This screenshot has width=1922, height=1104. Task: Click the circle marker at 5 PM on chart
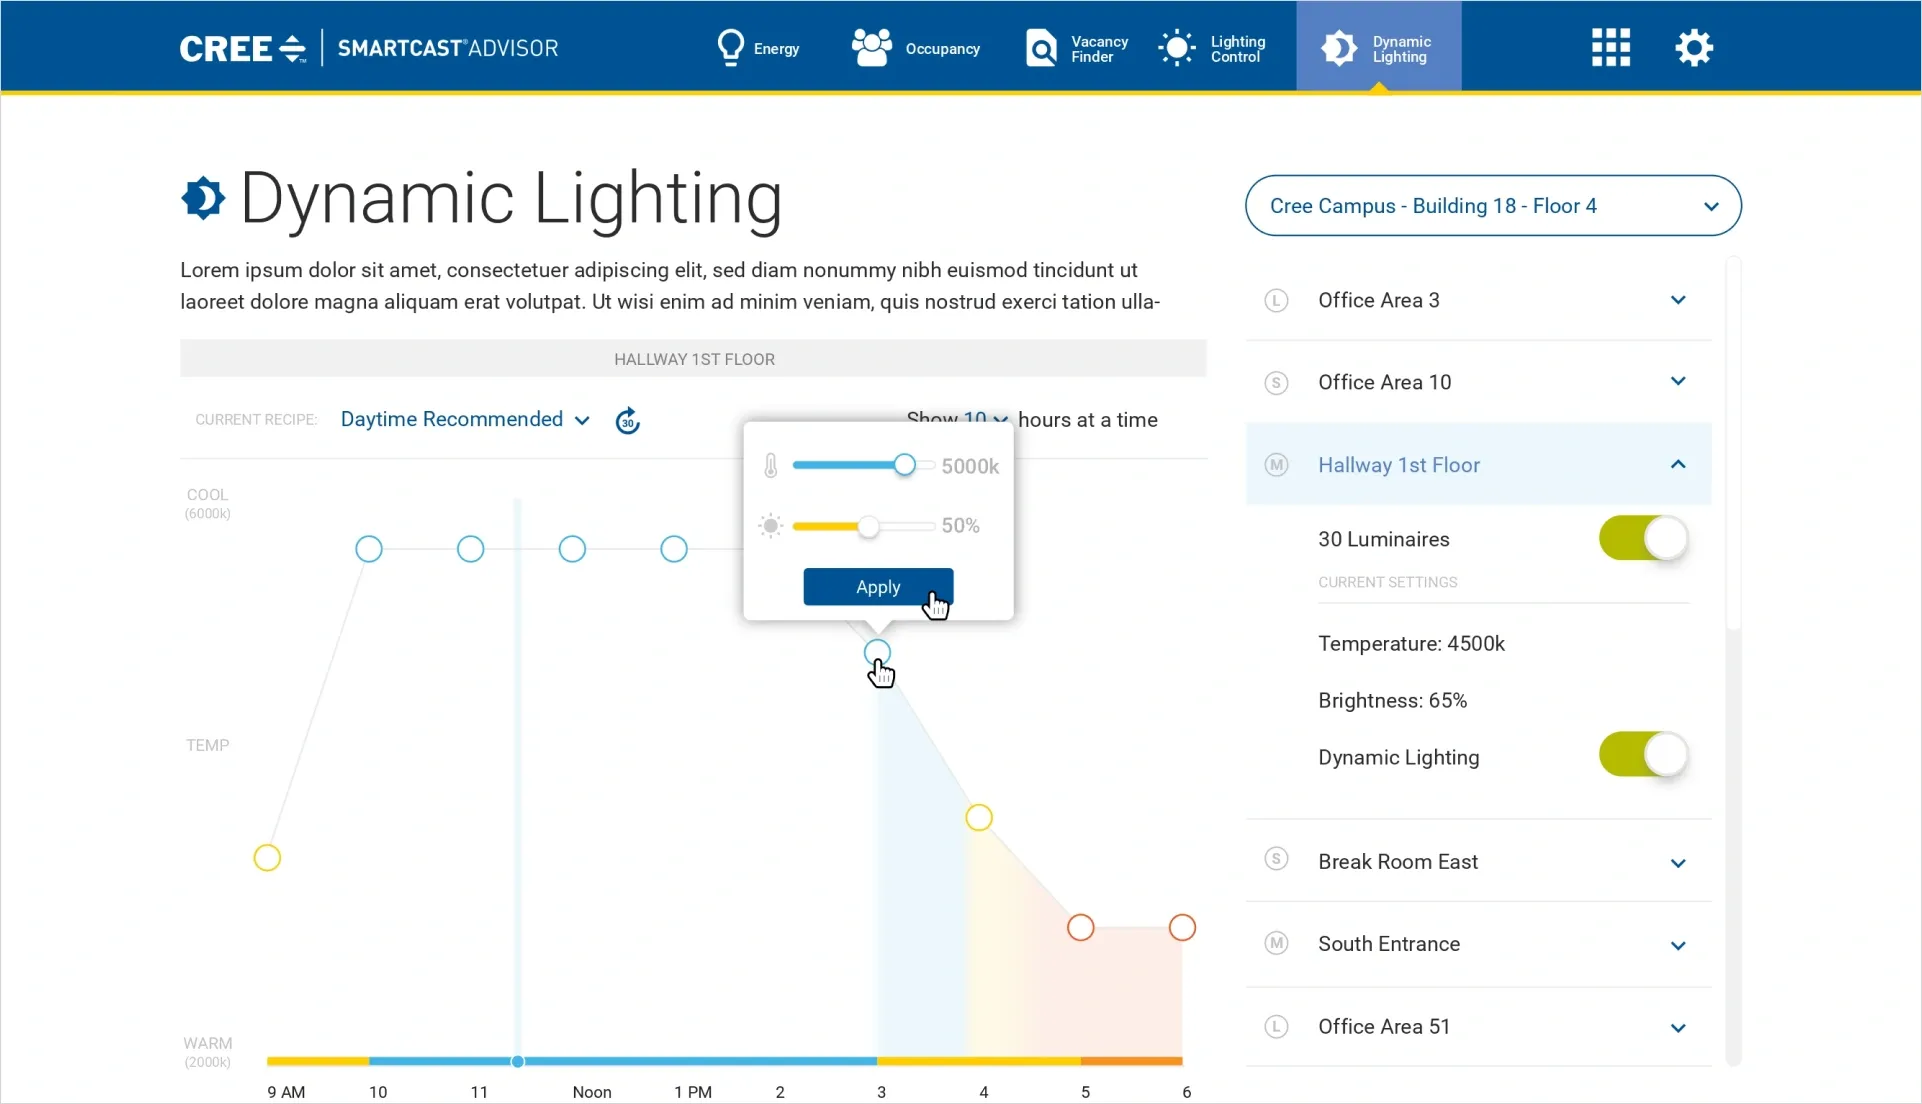click(x=1081, y=928)
